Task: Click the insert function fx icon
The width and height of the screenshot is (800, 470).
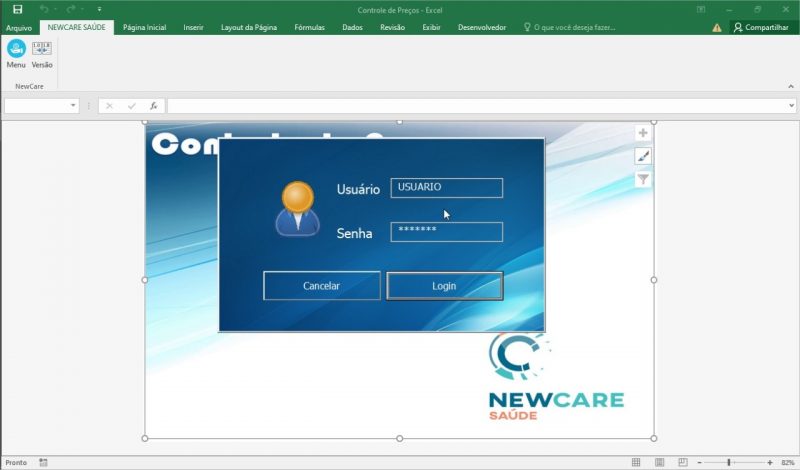Action: (154, 105)
